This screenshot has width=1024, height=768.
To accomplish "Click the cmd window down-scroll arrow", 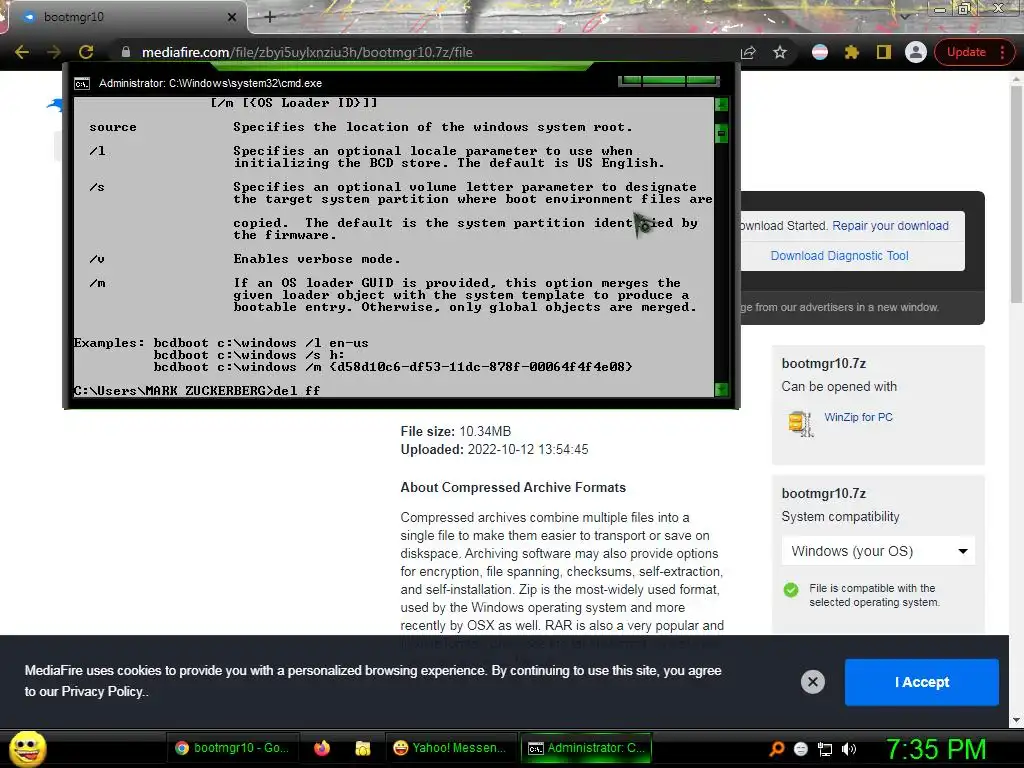I will 721,390.
